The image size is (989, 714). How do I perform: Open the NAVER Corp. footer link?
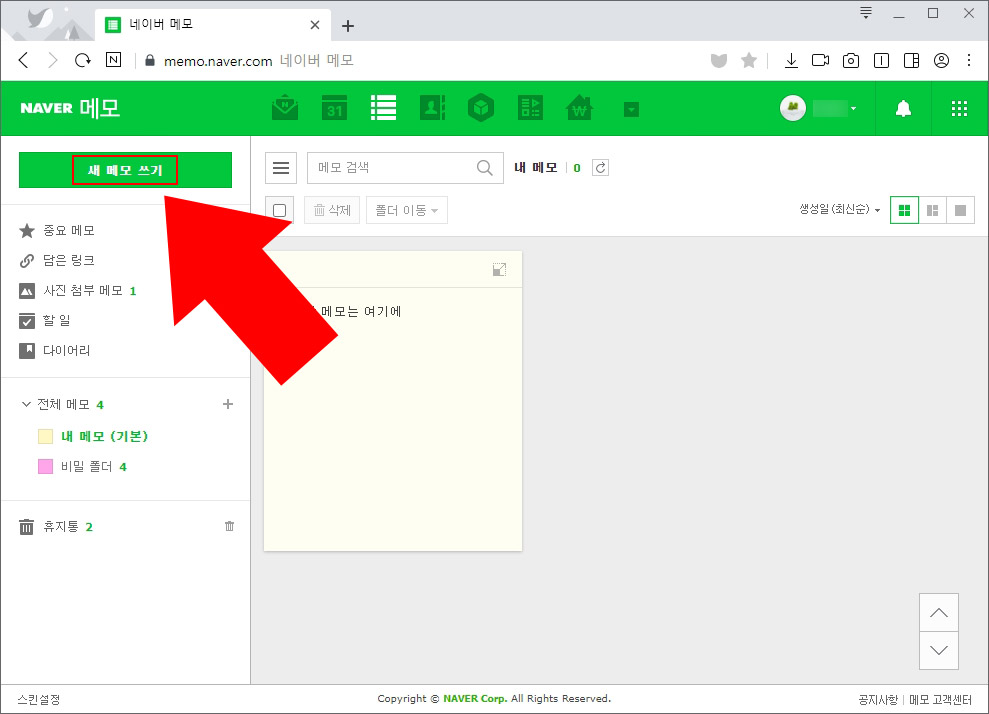[x=475, y=699]
